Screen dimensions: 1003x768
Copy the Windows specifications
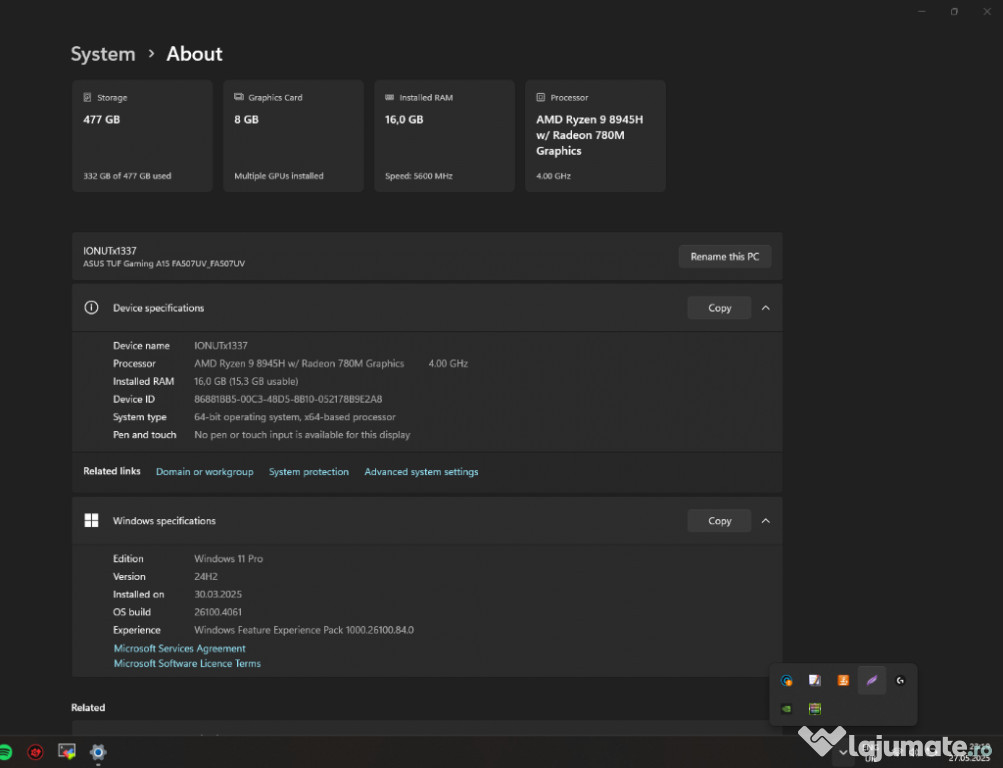coord(720,521)
